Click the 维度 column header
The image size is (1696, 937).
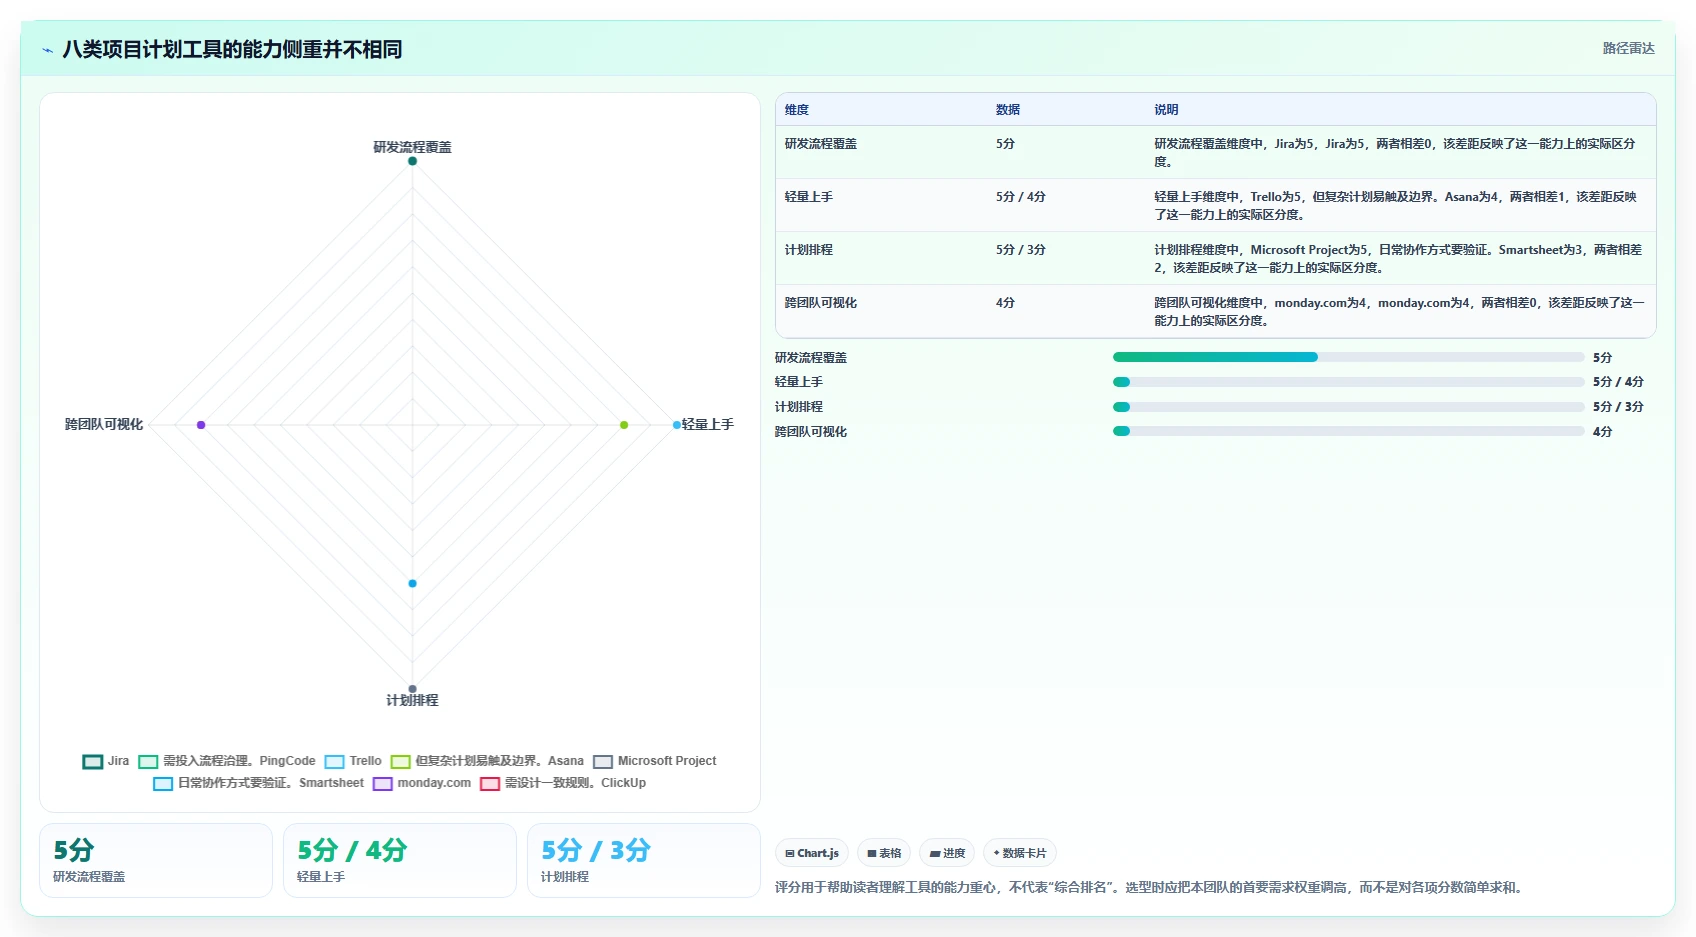coord(797,110)
